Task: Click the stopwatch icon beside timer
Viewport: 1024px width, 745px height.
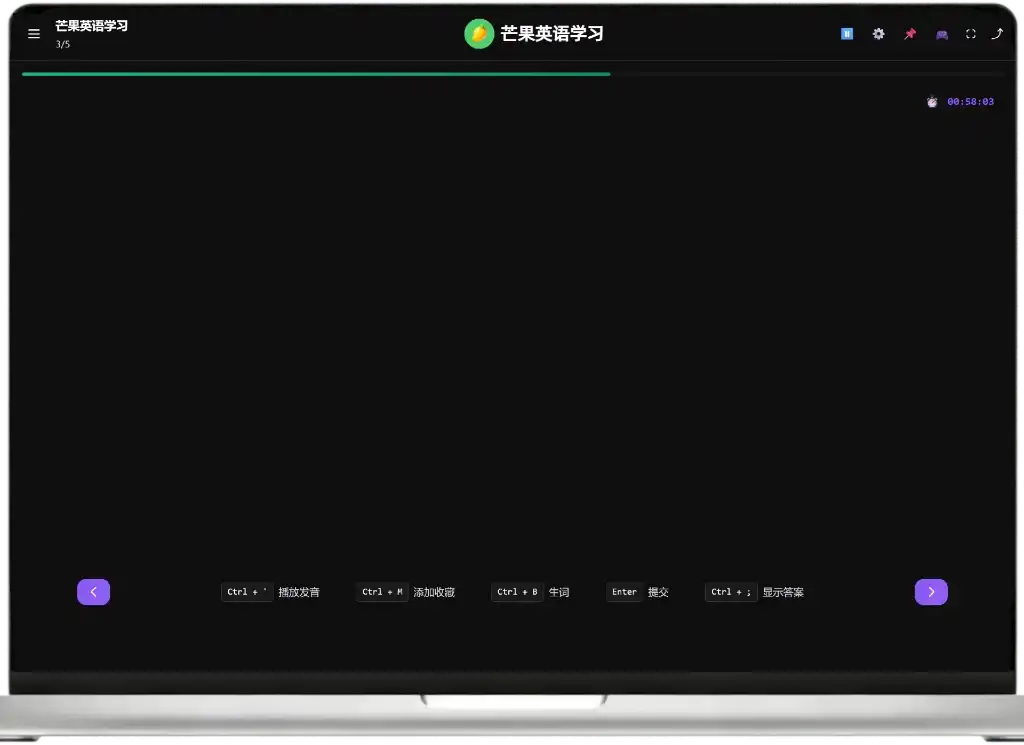Action: point(932,102)
